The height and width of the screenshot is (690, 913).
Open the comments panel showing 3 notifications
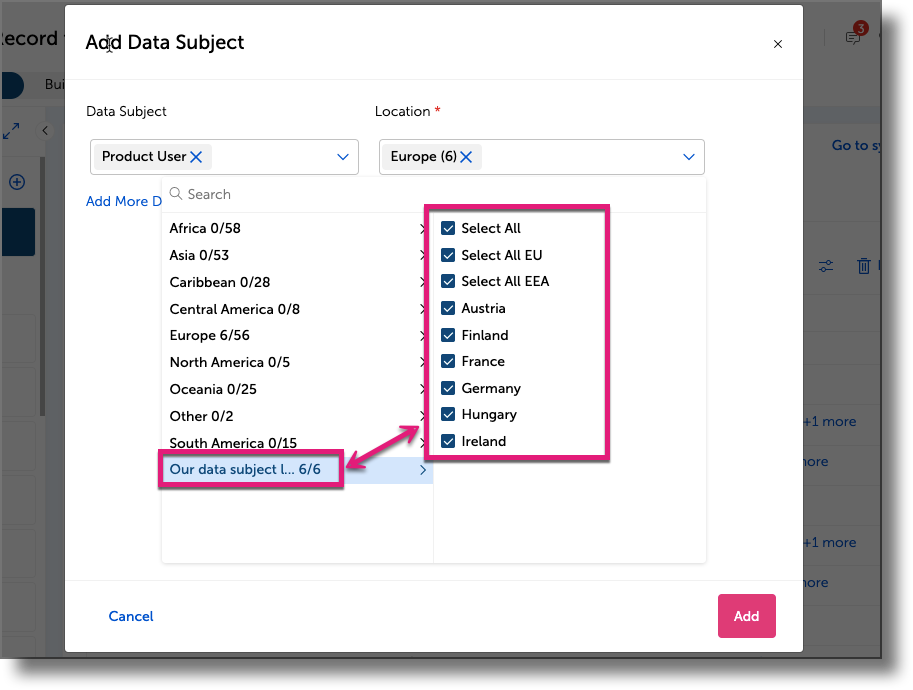852,36
